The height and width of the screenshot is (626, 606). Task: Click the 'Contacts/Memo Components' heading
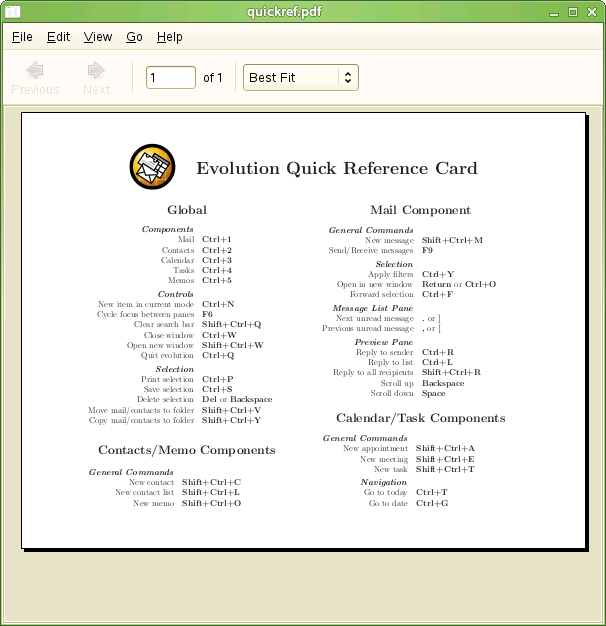point(187,450)
